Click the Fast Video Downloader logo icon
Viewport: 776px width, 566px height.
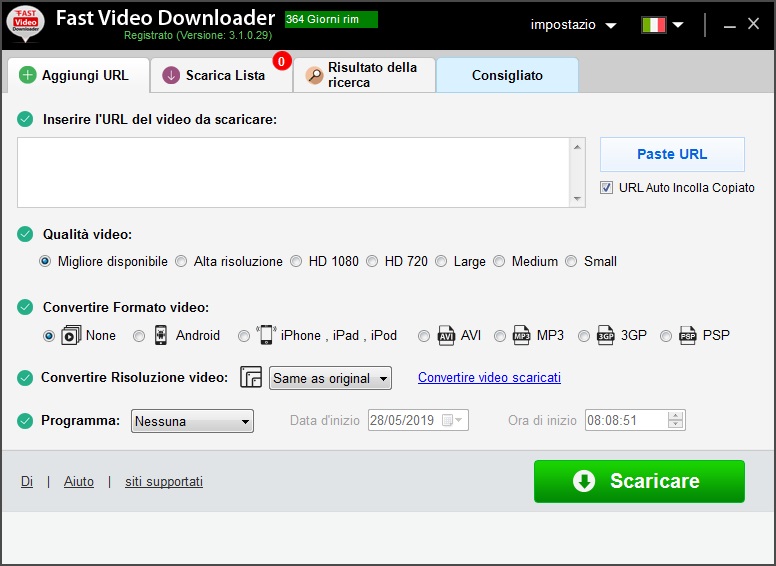pyautogui.click(x=25, y=24)
